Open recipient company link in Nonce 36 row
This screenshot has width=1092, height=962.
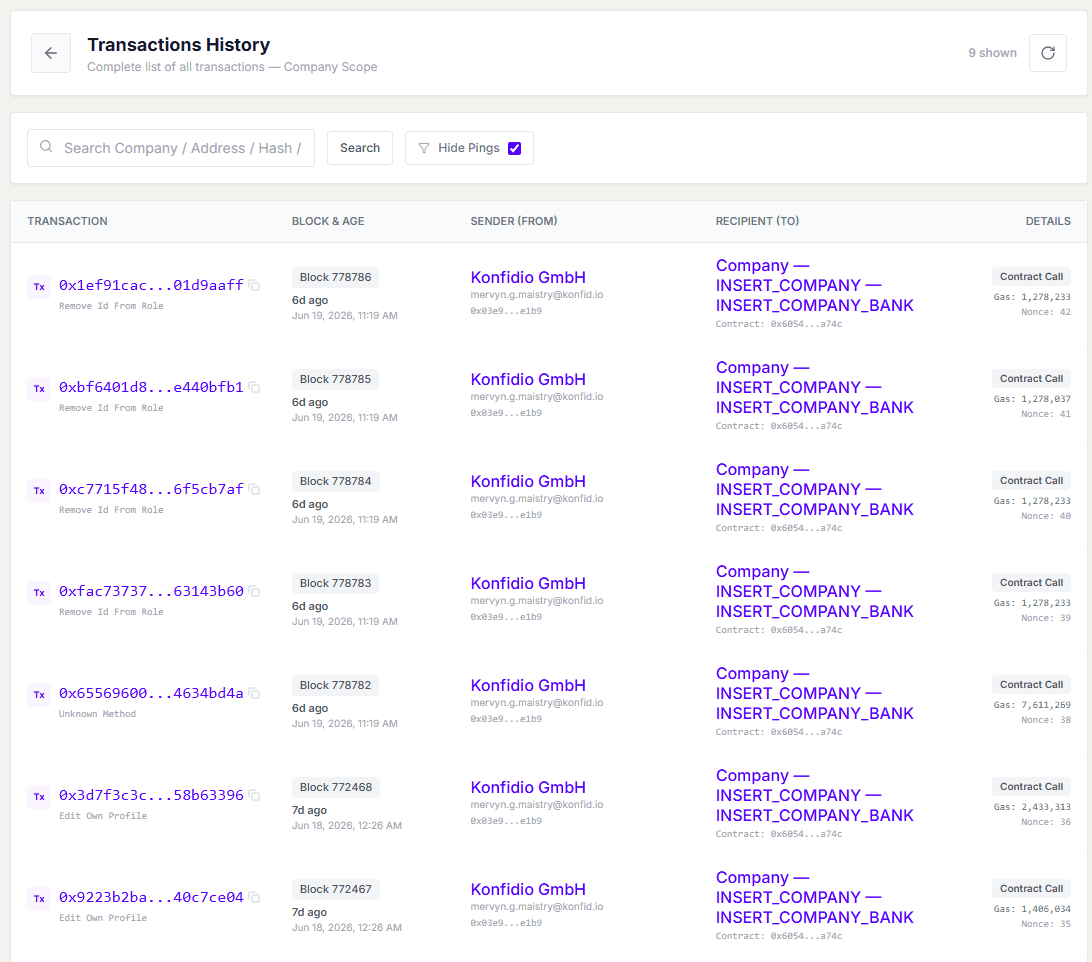814,796
